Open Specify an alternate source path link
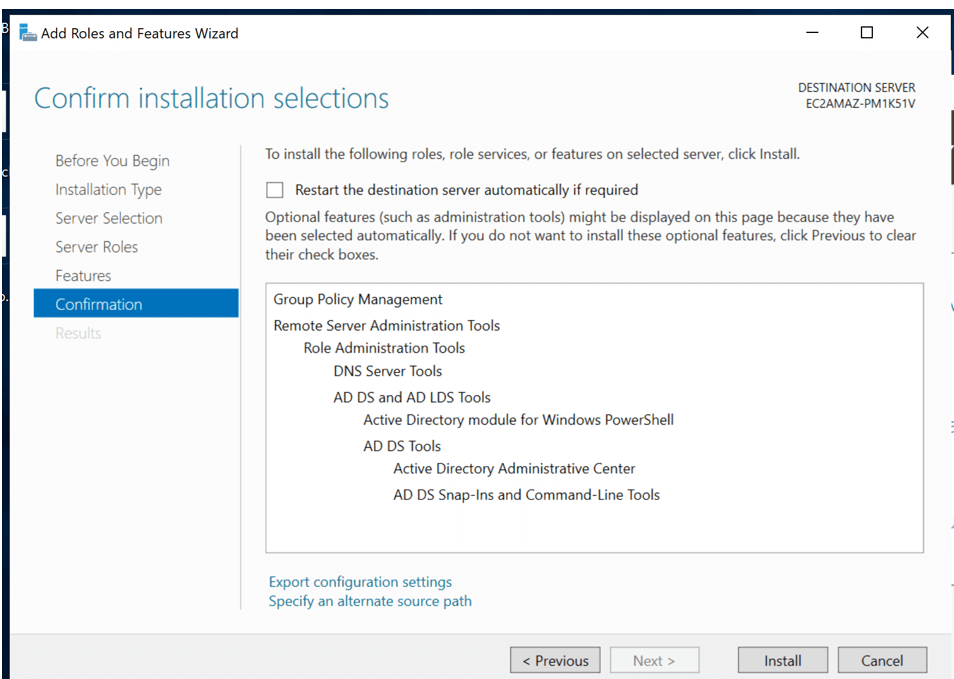Image resolution: width=954 pixels, height=679 pixels. (370, 601)
